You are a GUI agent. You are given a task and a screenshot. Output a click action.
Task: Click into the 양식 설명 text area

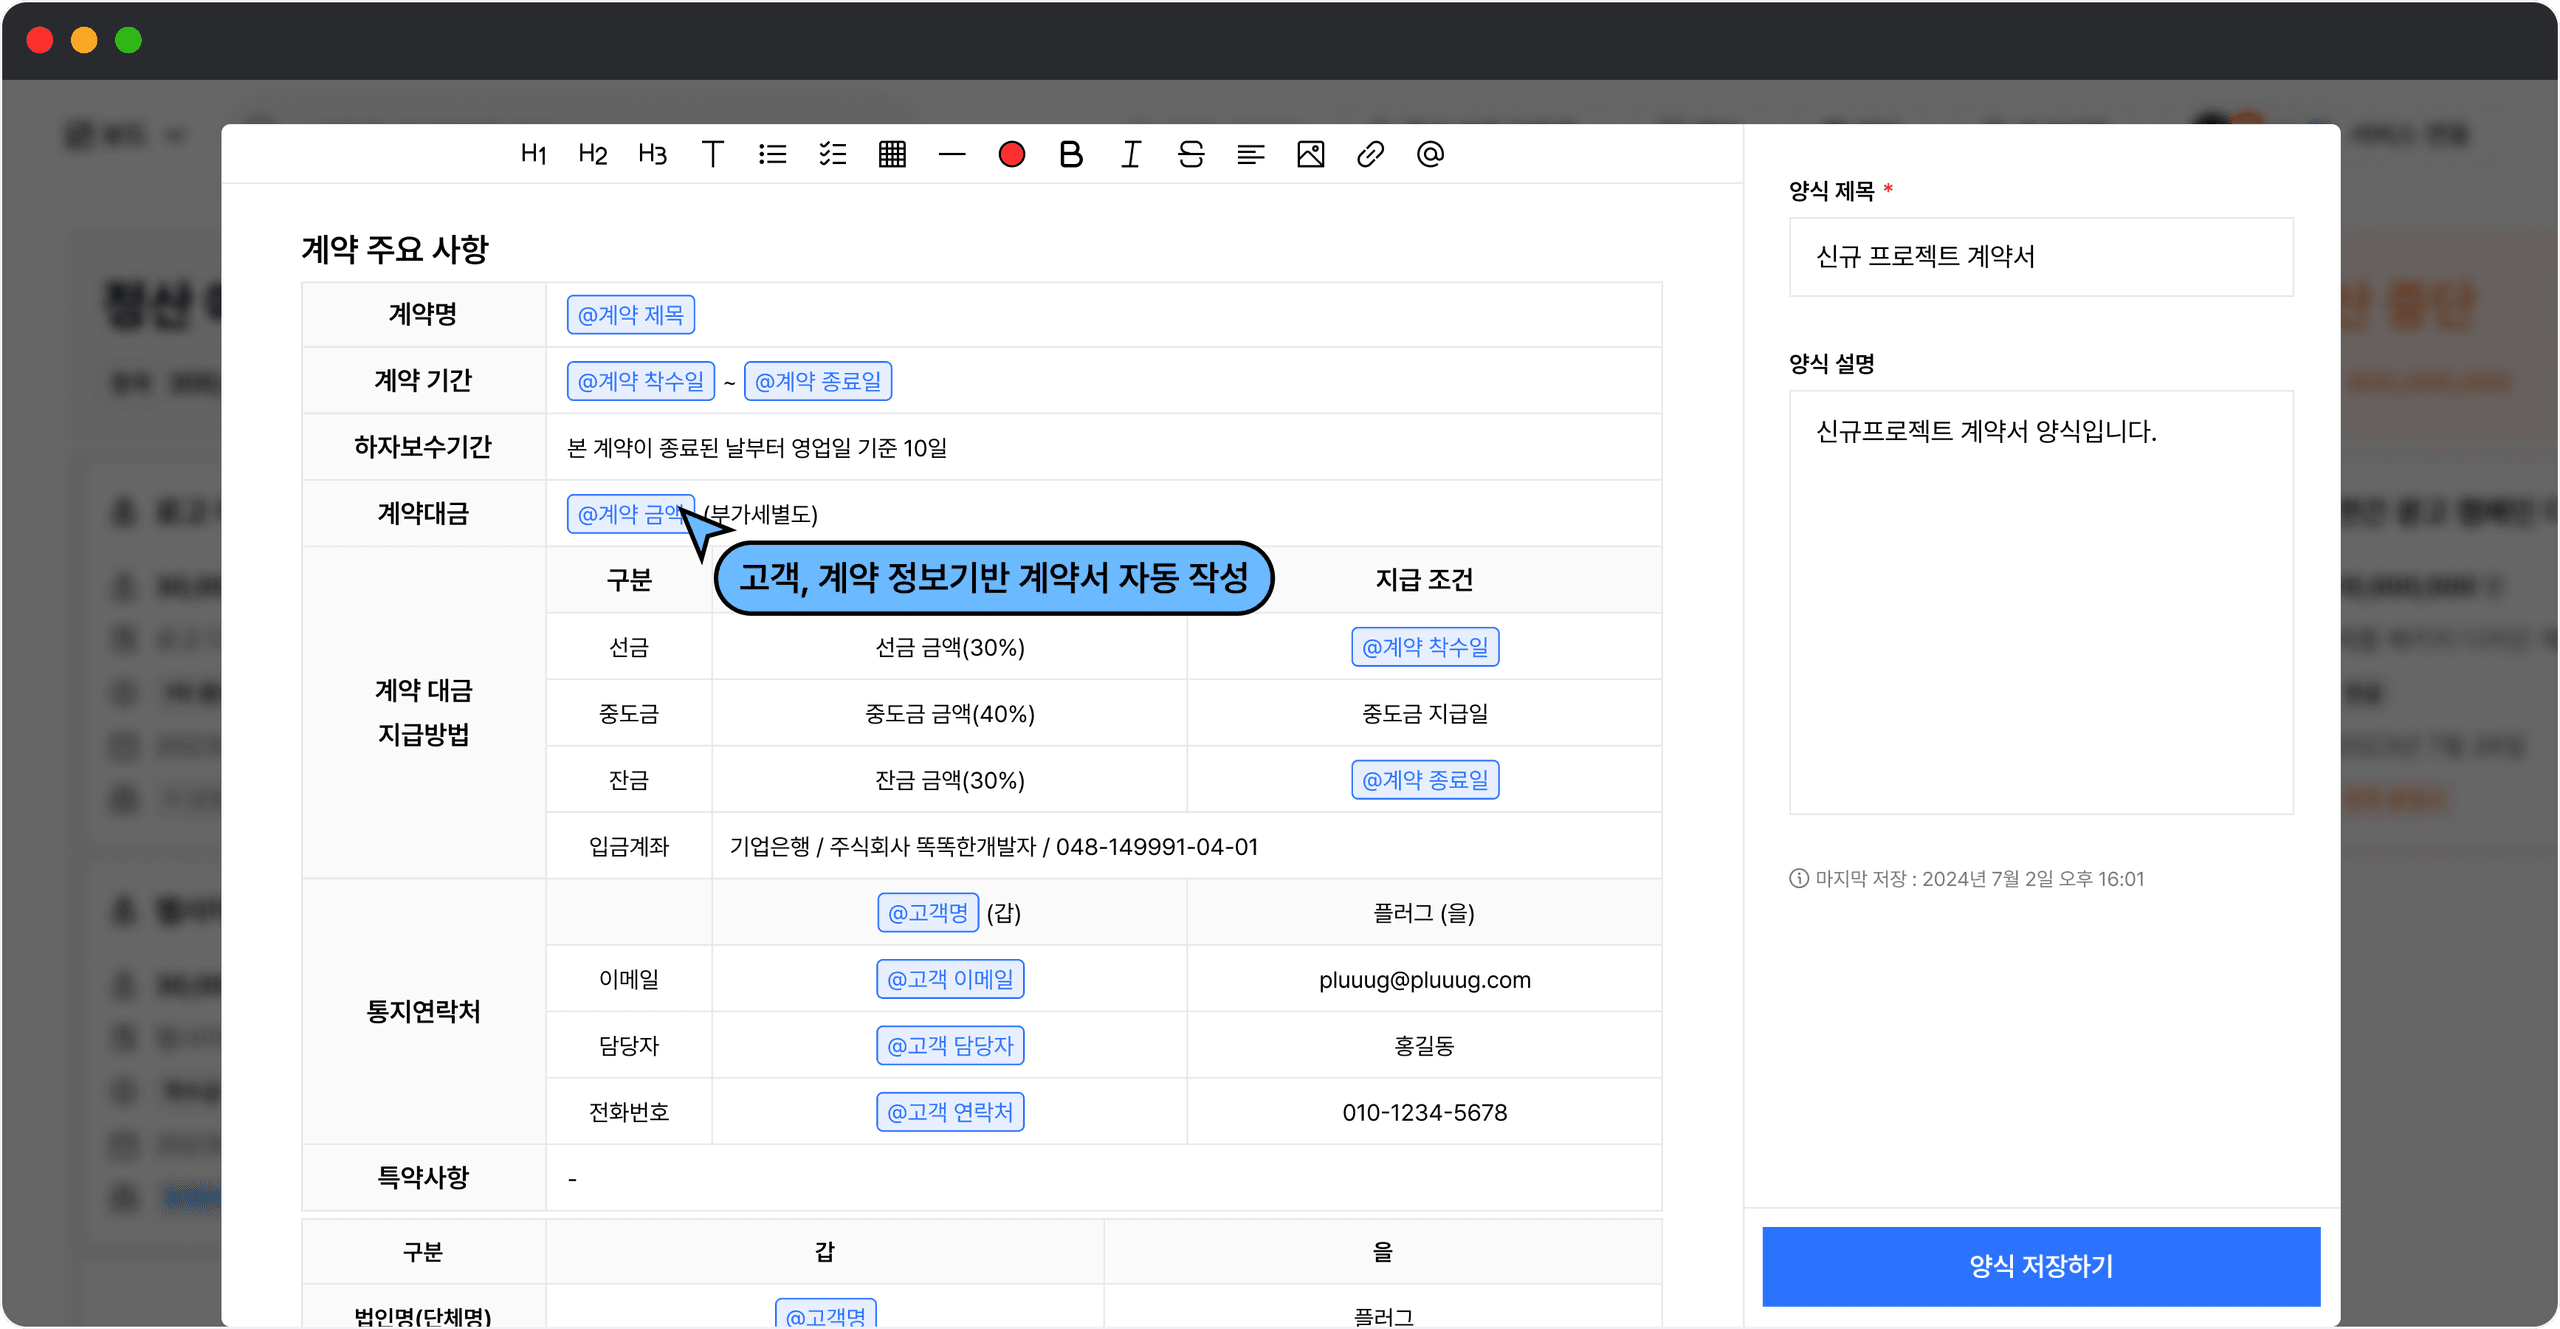pos(2040,602)
